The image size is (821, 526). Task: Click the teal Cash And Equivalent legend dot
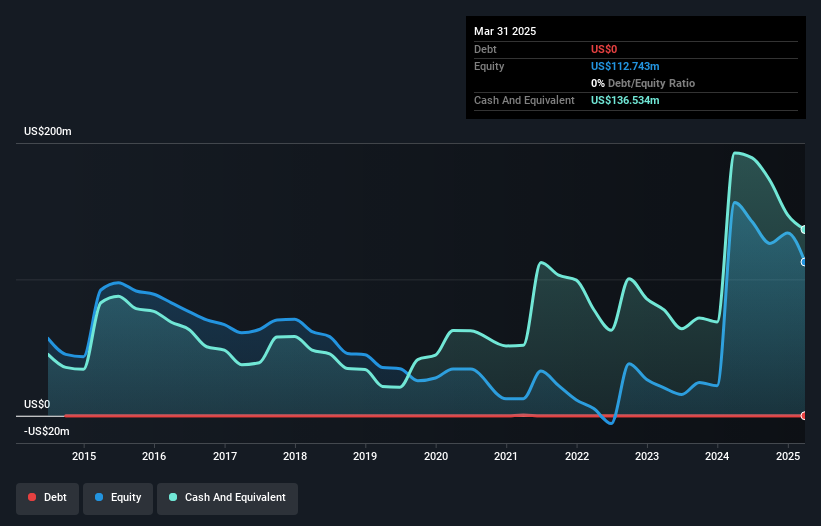[173, 497]
